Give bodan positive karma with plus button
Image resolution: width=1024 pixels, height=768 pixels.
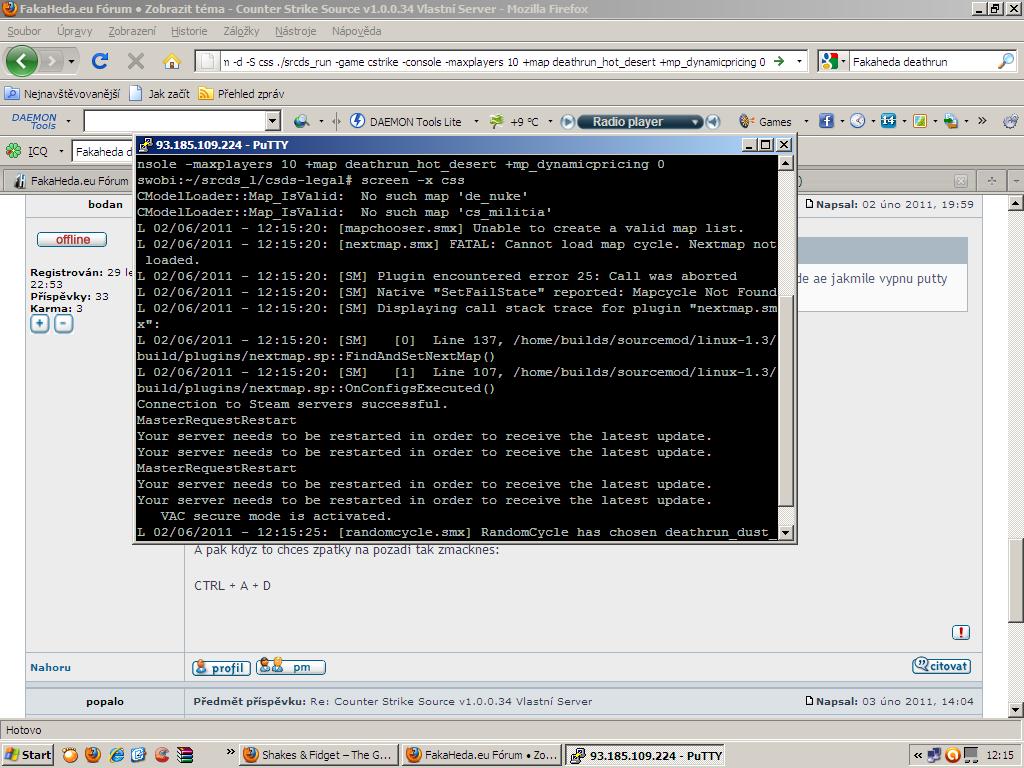point(40,323)
